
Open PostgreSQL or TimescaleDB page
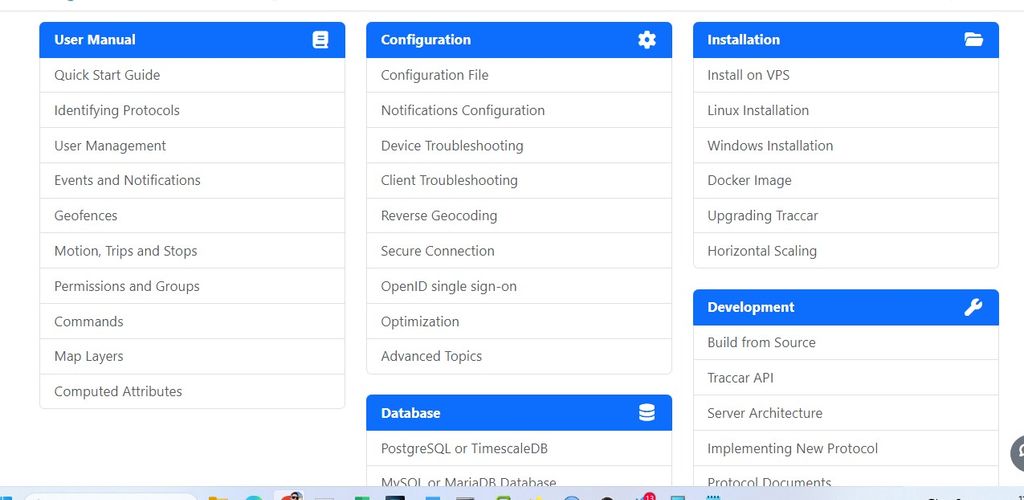(519, 448)
